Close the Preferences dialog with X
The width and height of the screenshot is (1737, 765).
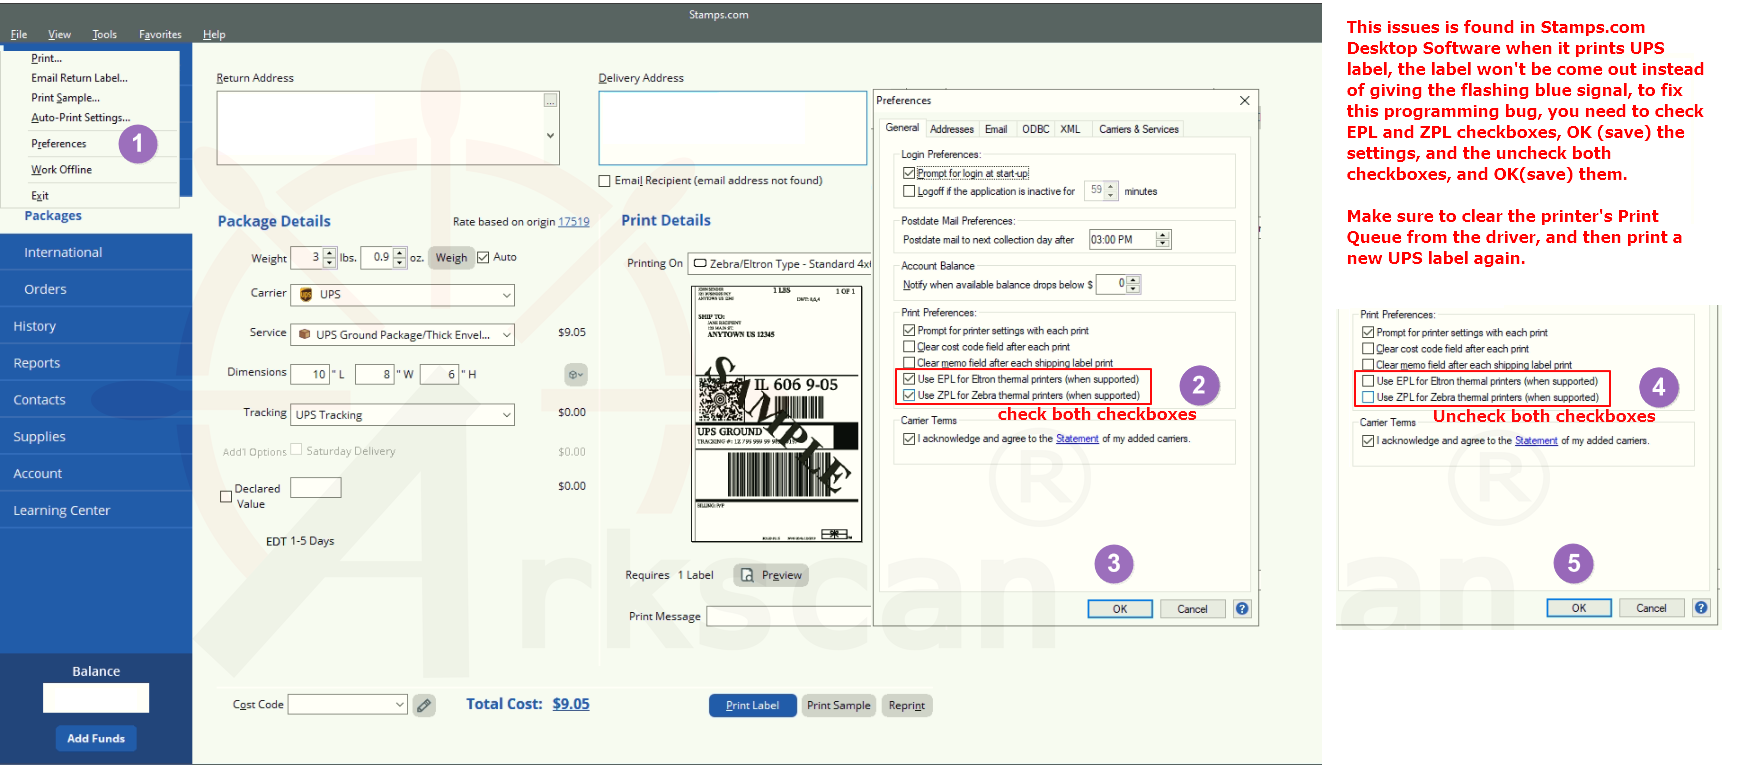pyautogui.click(x=1245, y=100)
